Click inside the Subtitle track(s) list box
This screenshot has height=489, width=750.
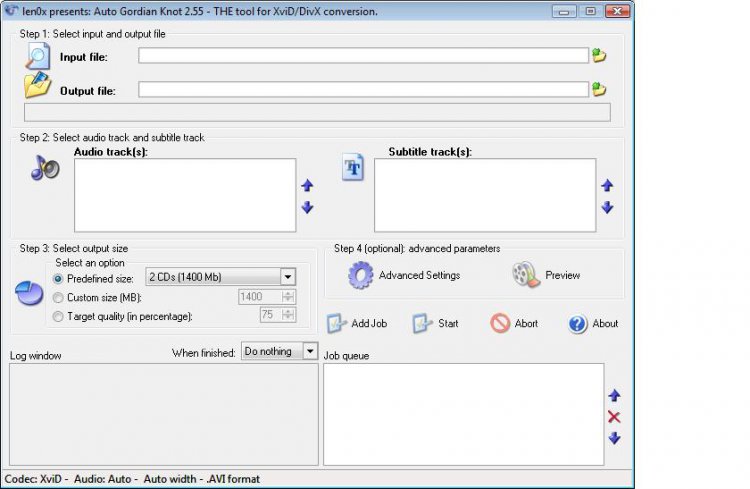click(485, 195)
